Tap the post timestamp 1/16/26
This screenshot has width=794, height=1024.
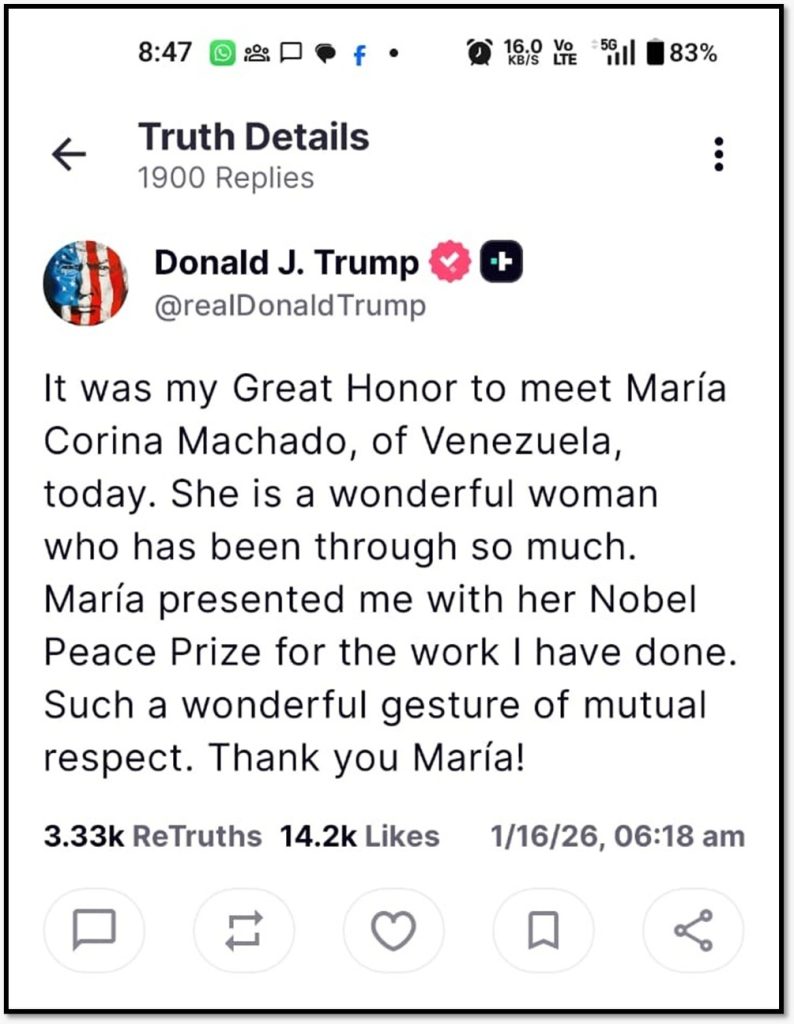click(x=617, y=836)
